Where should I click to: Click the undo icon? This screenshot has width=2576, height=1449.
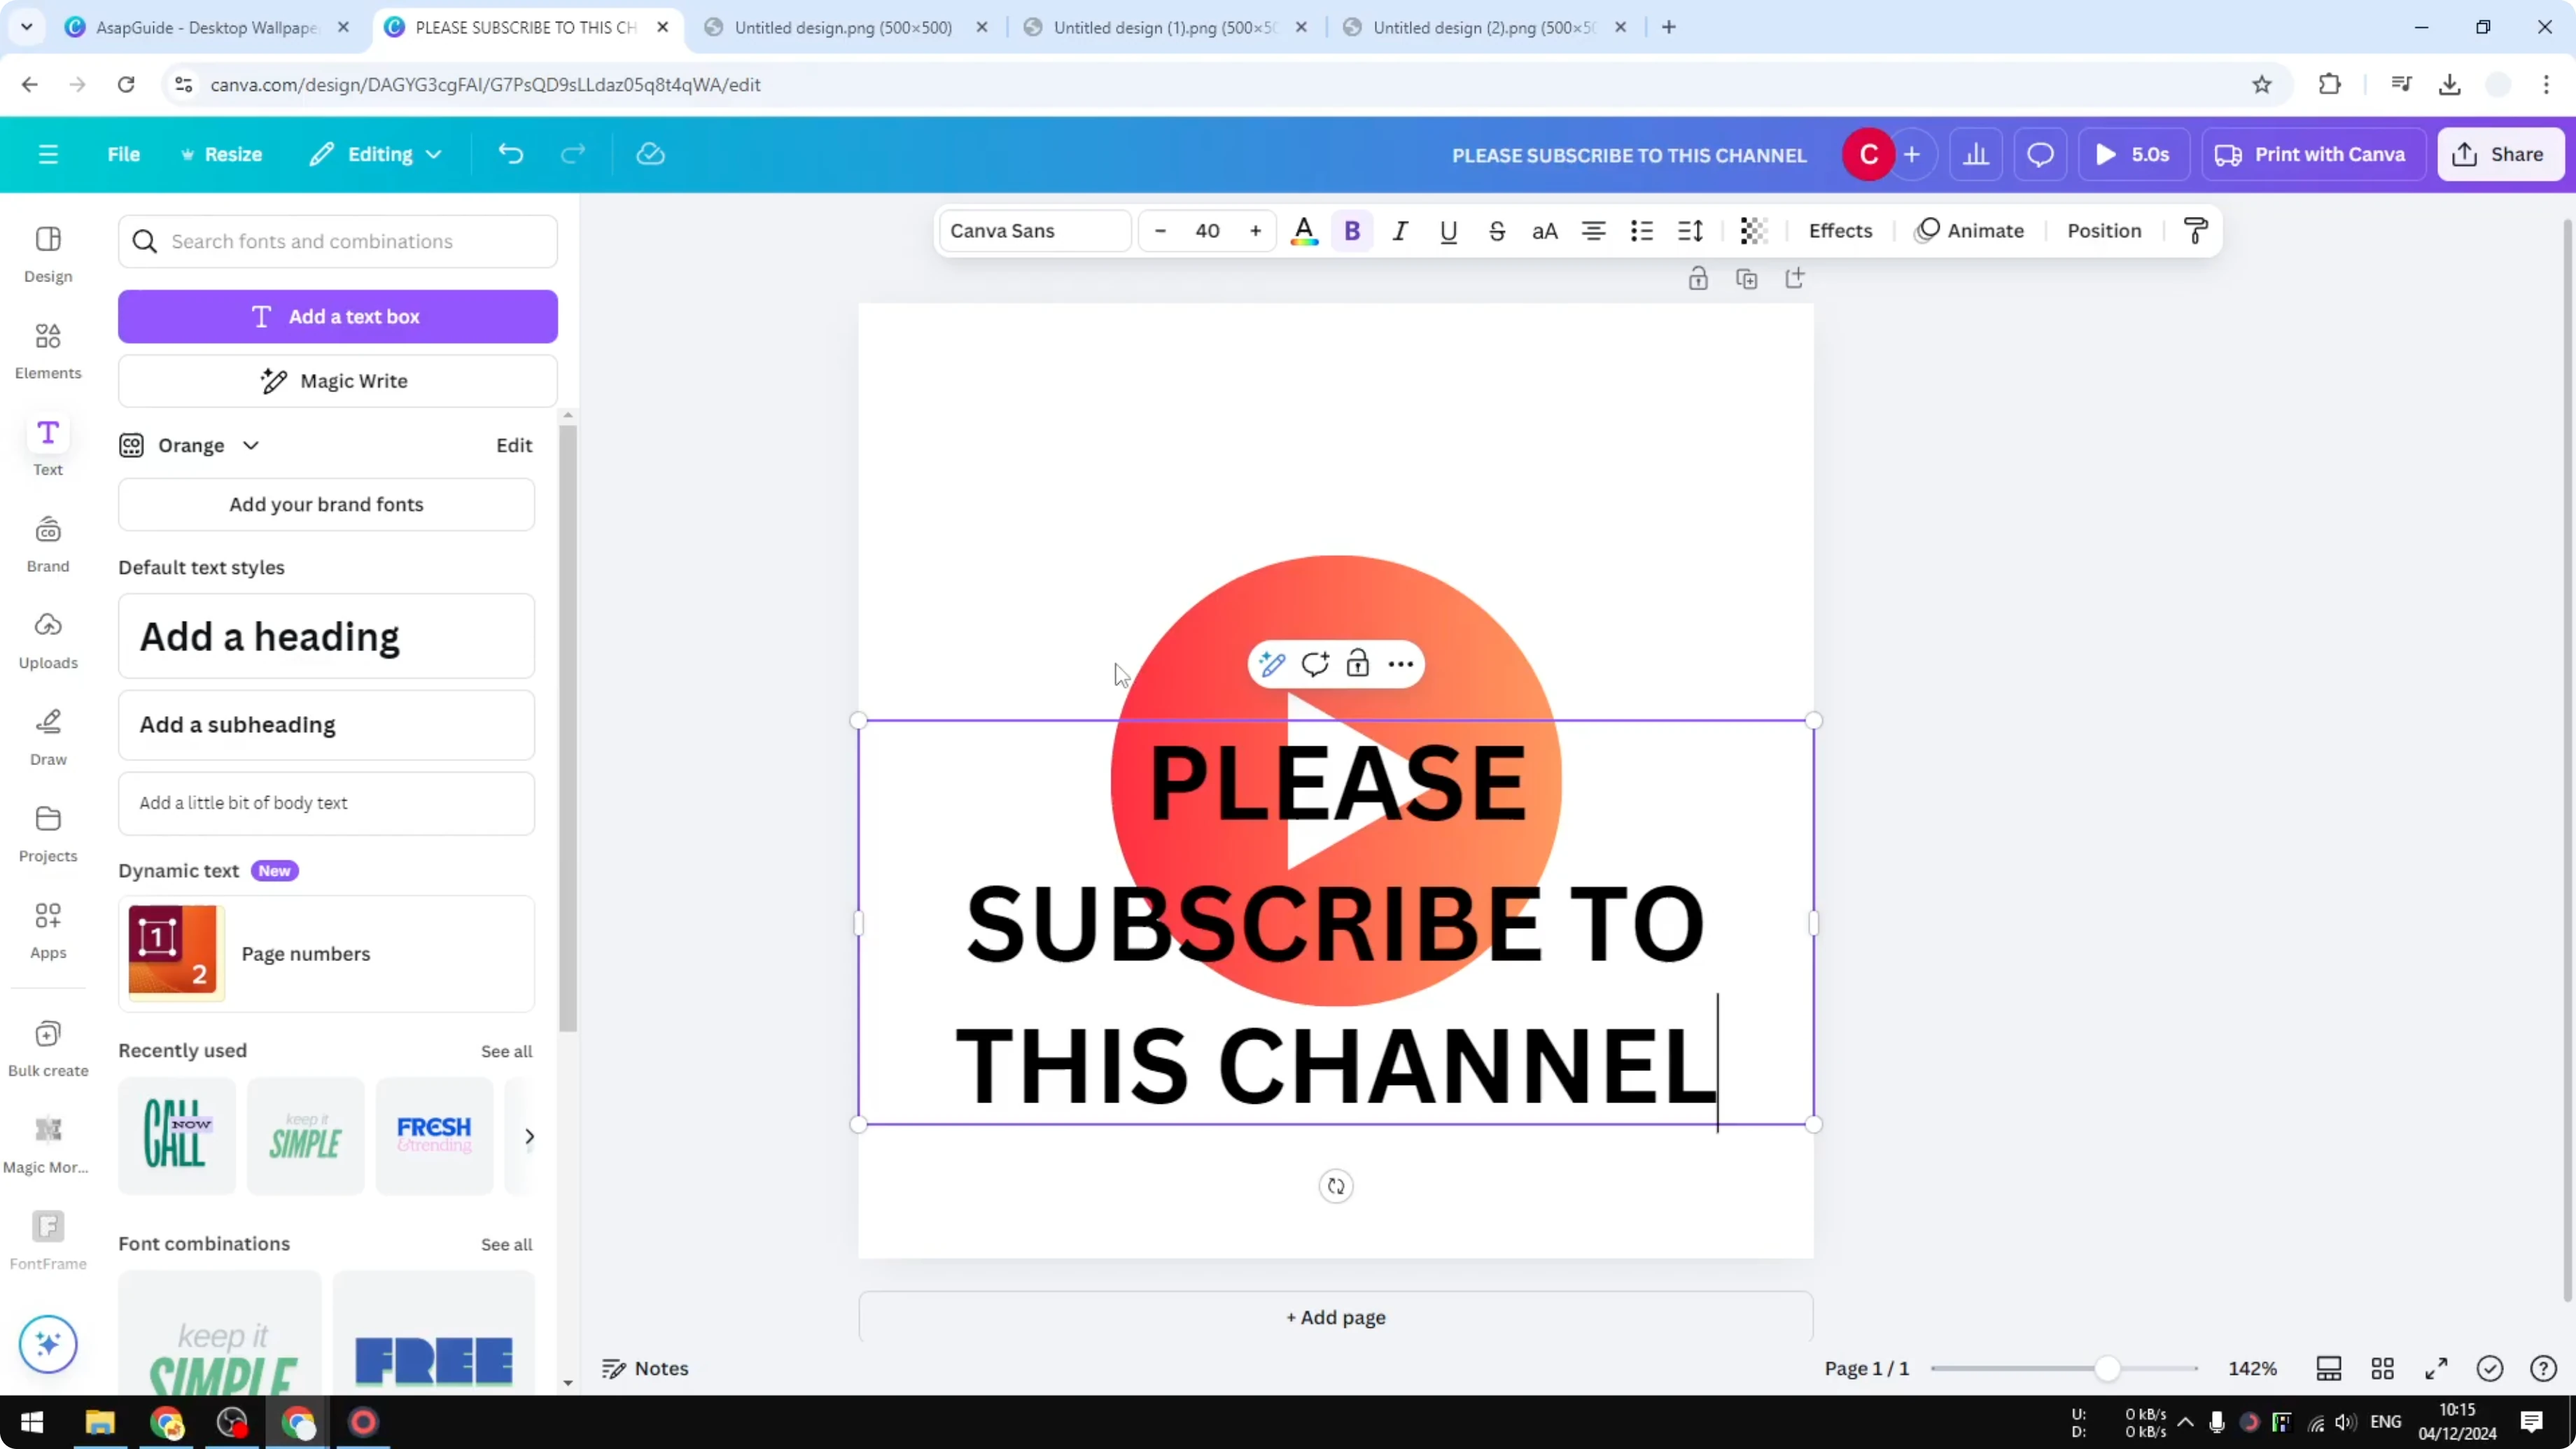tap(510, 154)
